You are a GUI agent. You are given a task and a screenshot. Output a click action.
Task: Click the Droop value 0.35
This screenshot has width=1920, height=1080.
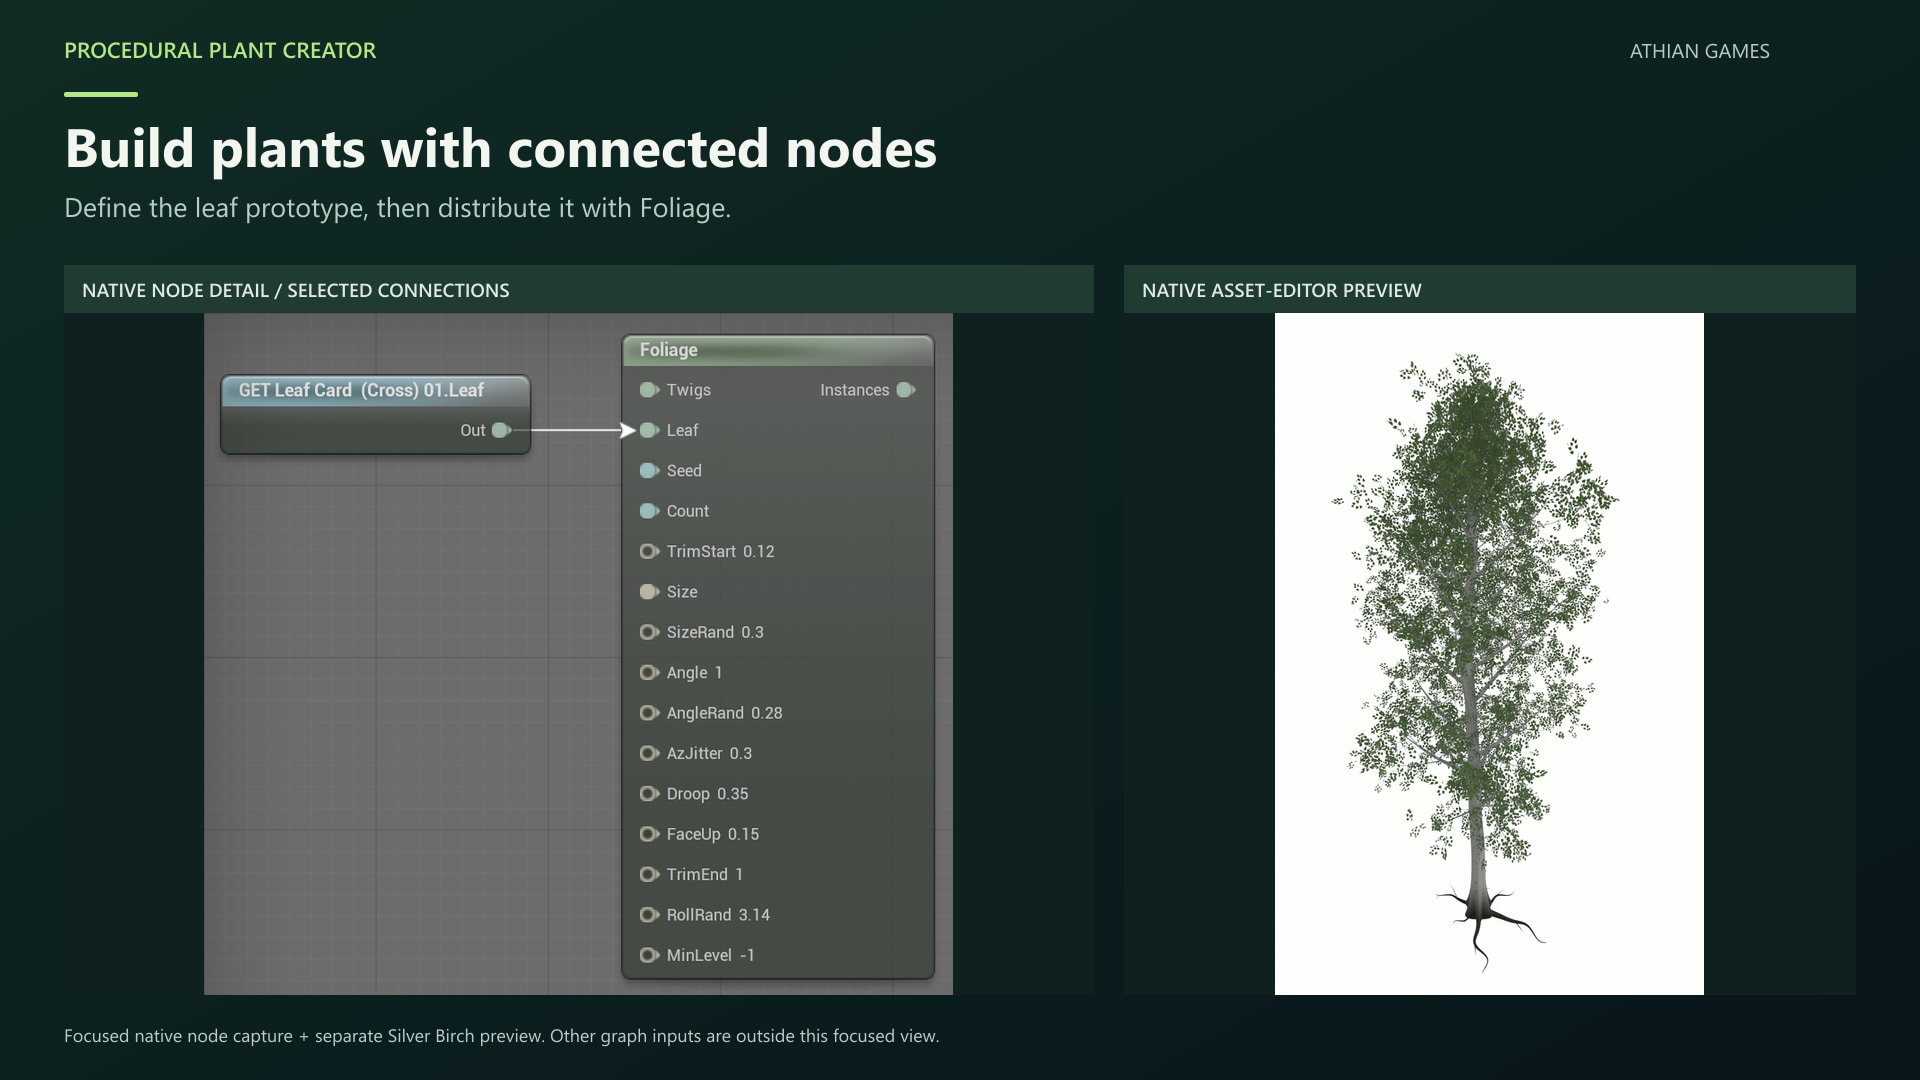tap(733, 794)
